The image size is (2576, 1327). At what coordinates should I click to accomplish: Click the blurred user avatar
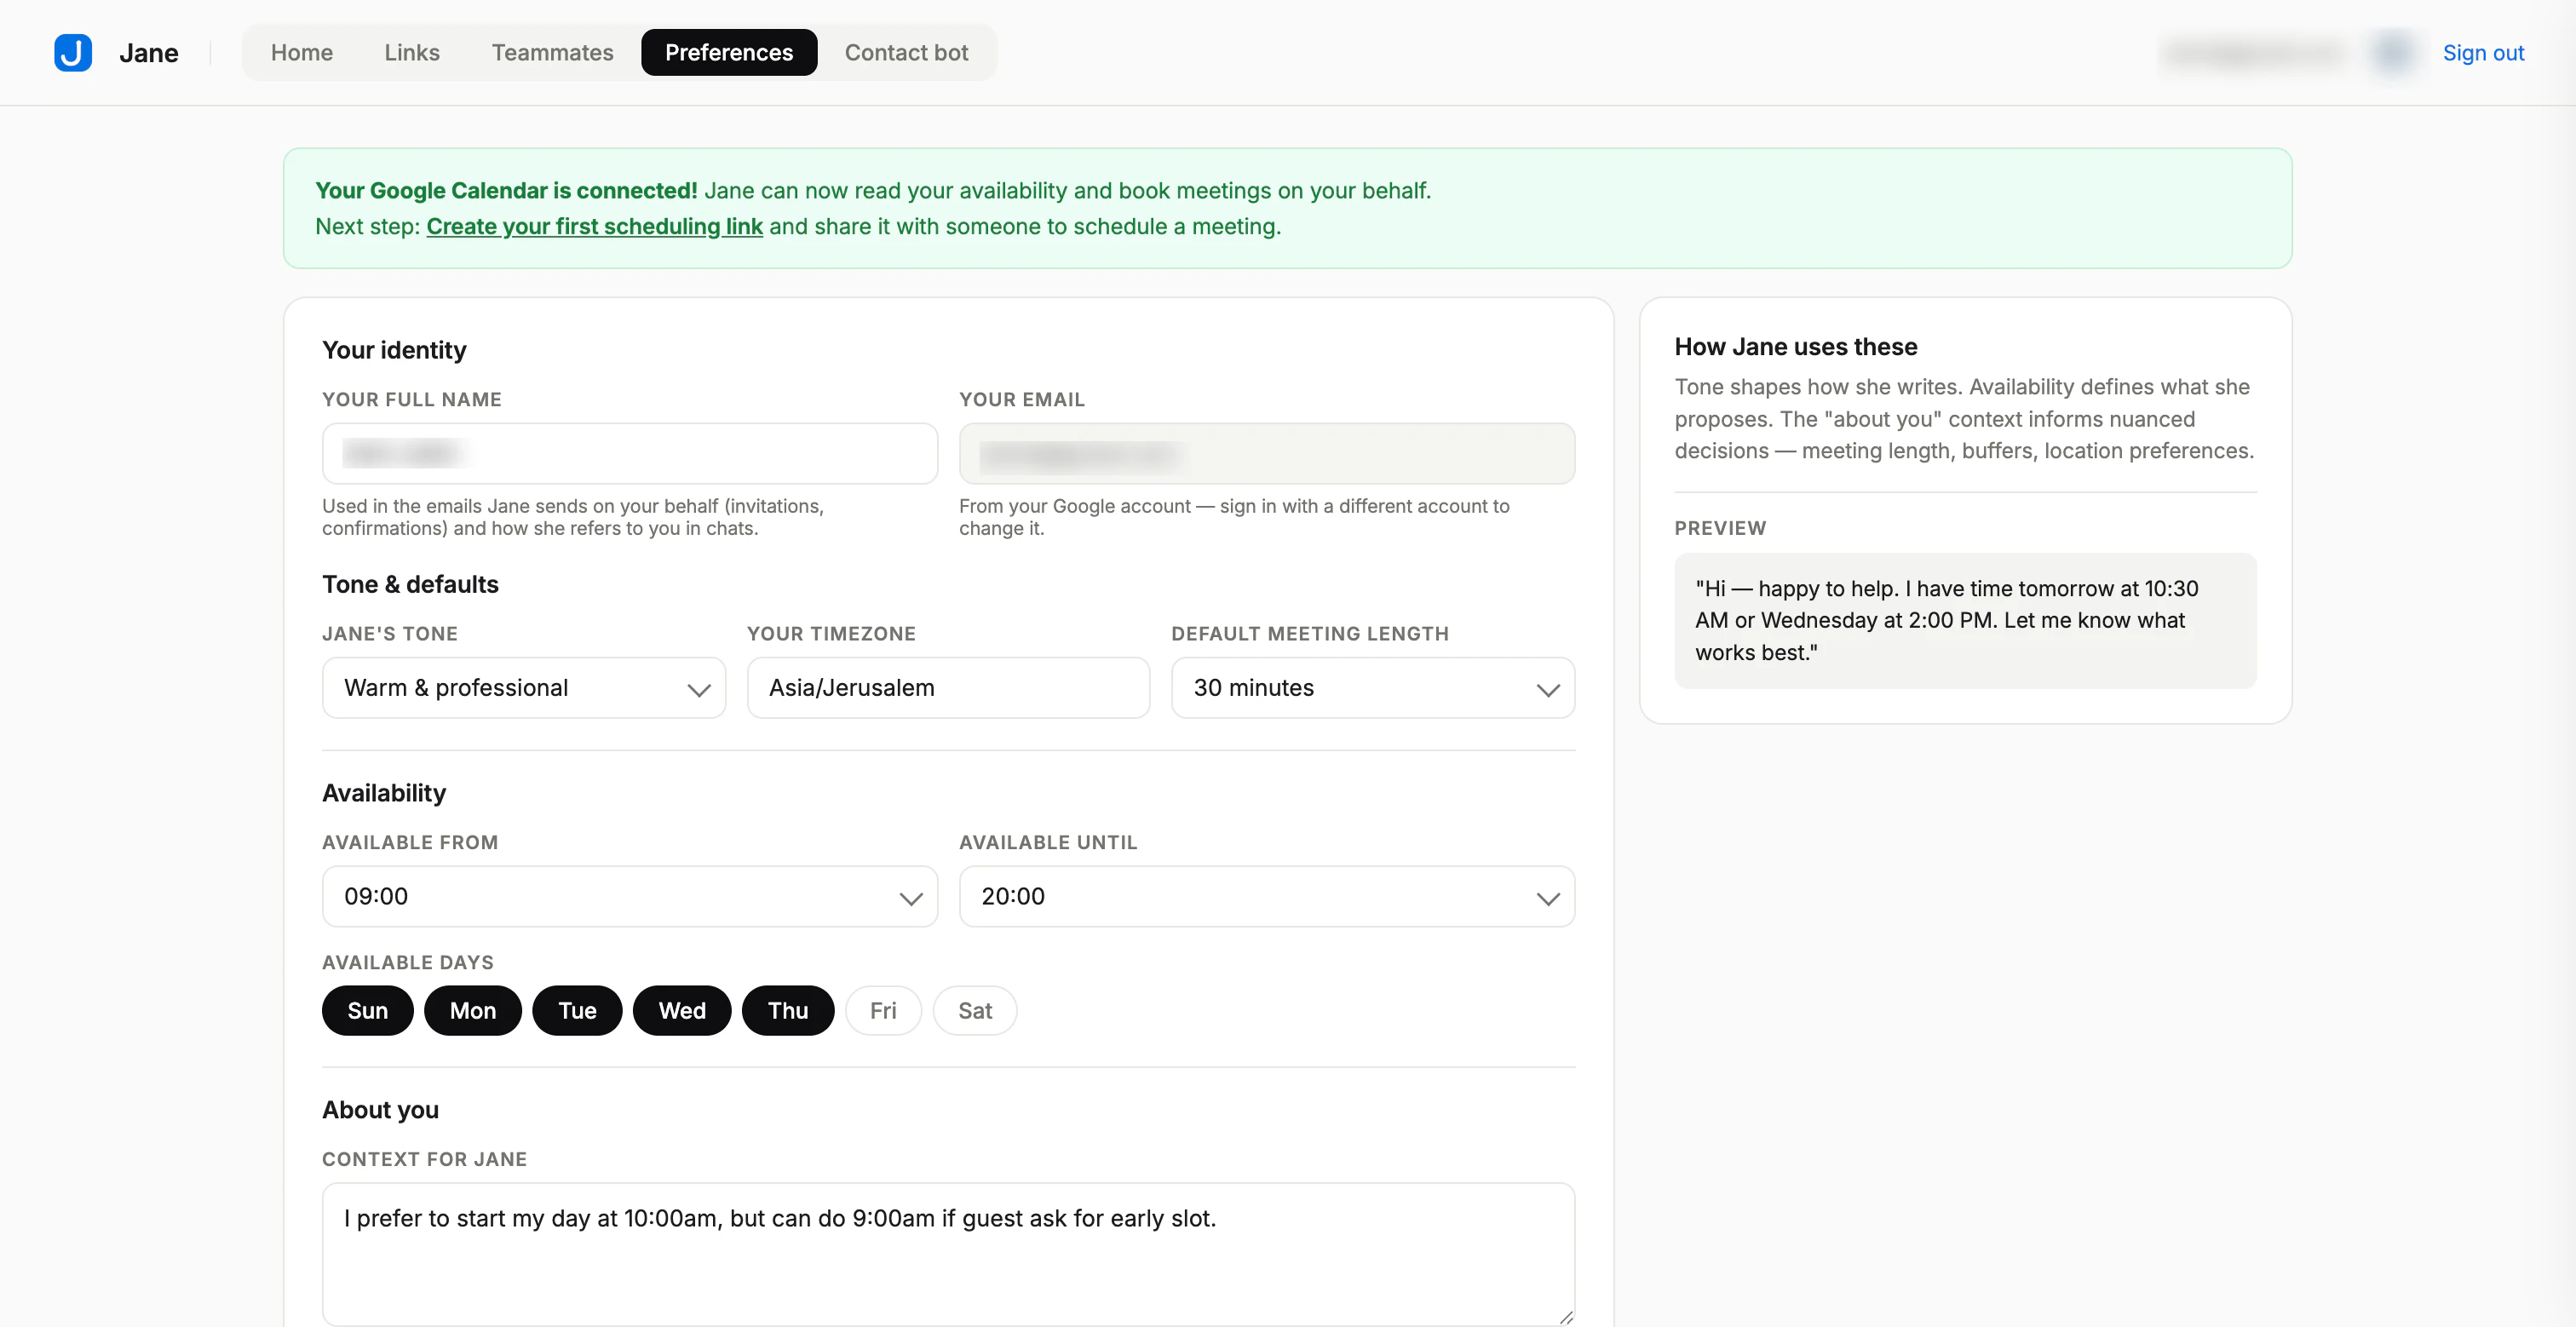2393,52
